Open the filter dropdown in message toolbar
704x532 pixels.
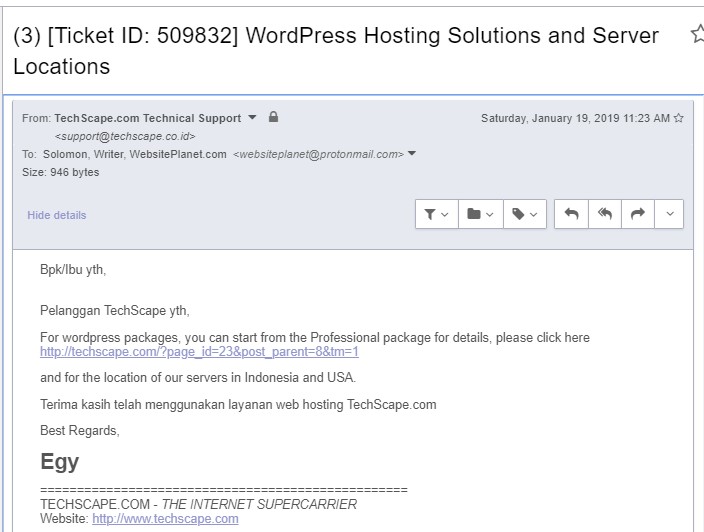pos(436,214)
